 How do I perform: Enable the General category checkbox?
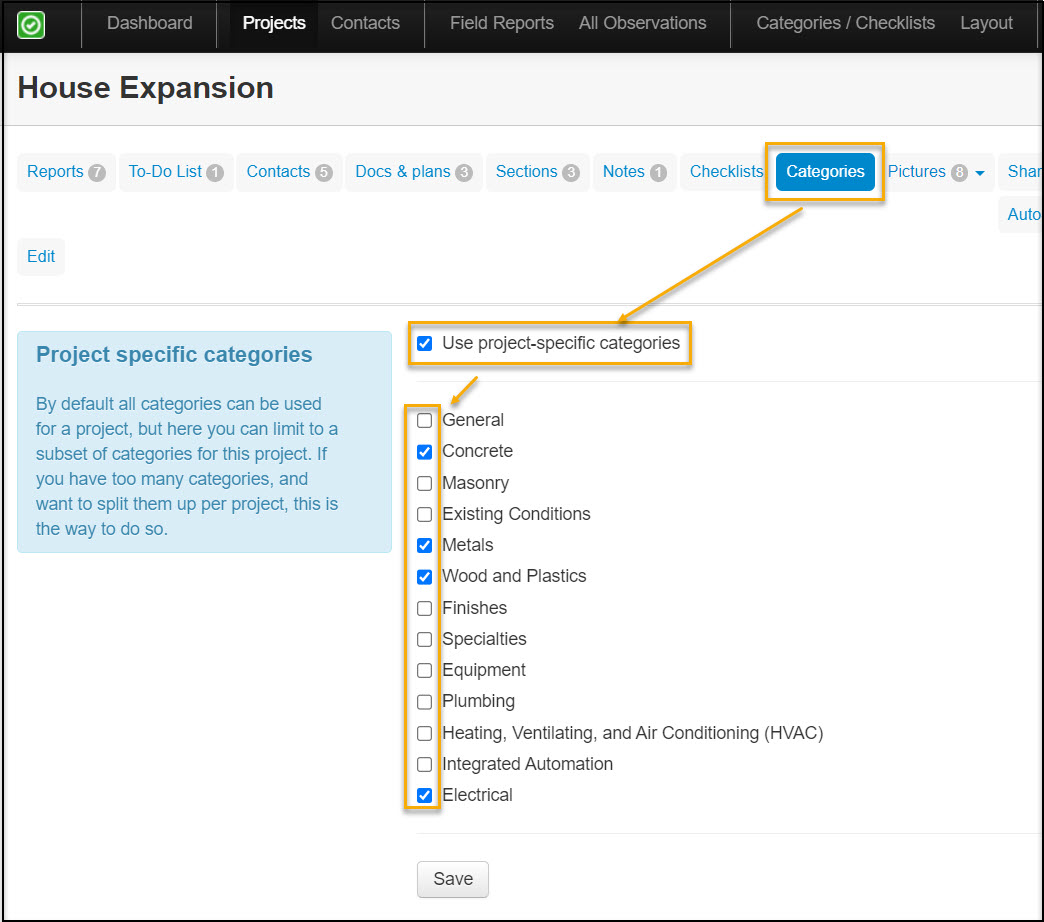(425, 421)
